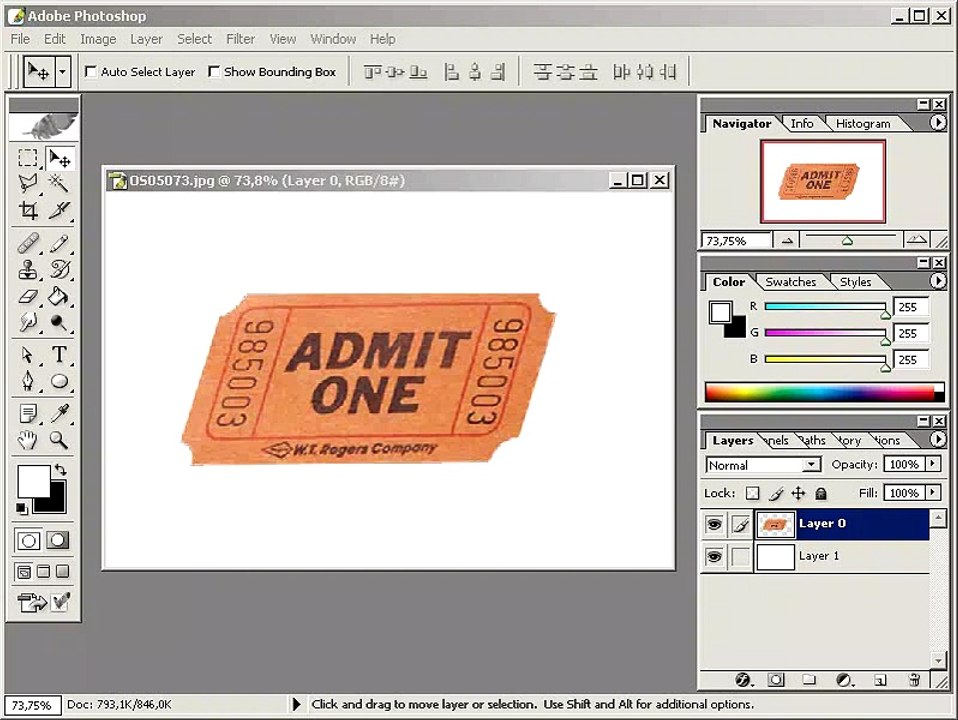Open the Color palette menu arrow
958x720 pixels.
pyautogui.click(x=938, y=281)
